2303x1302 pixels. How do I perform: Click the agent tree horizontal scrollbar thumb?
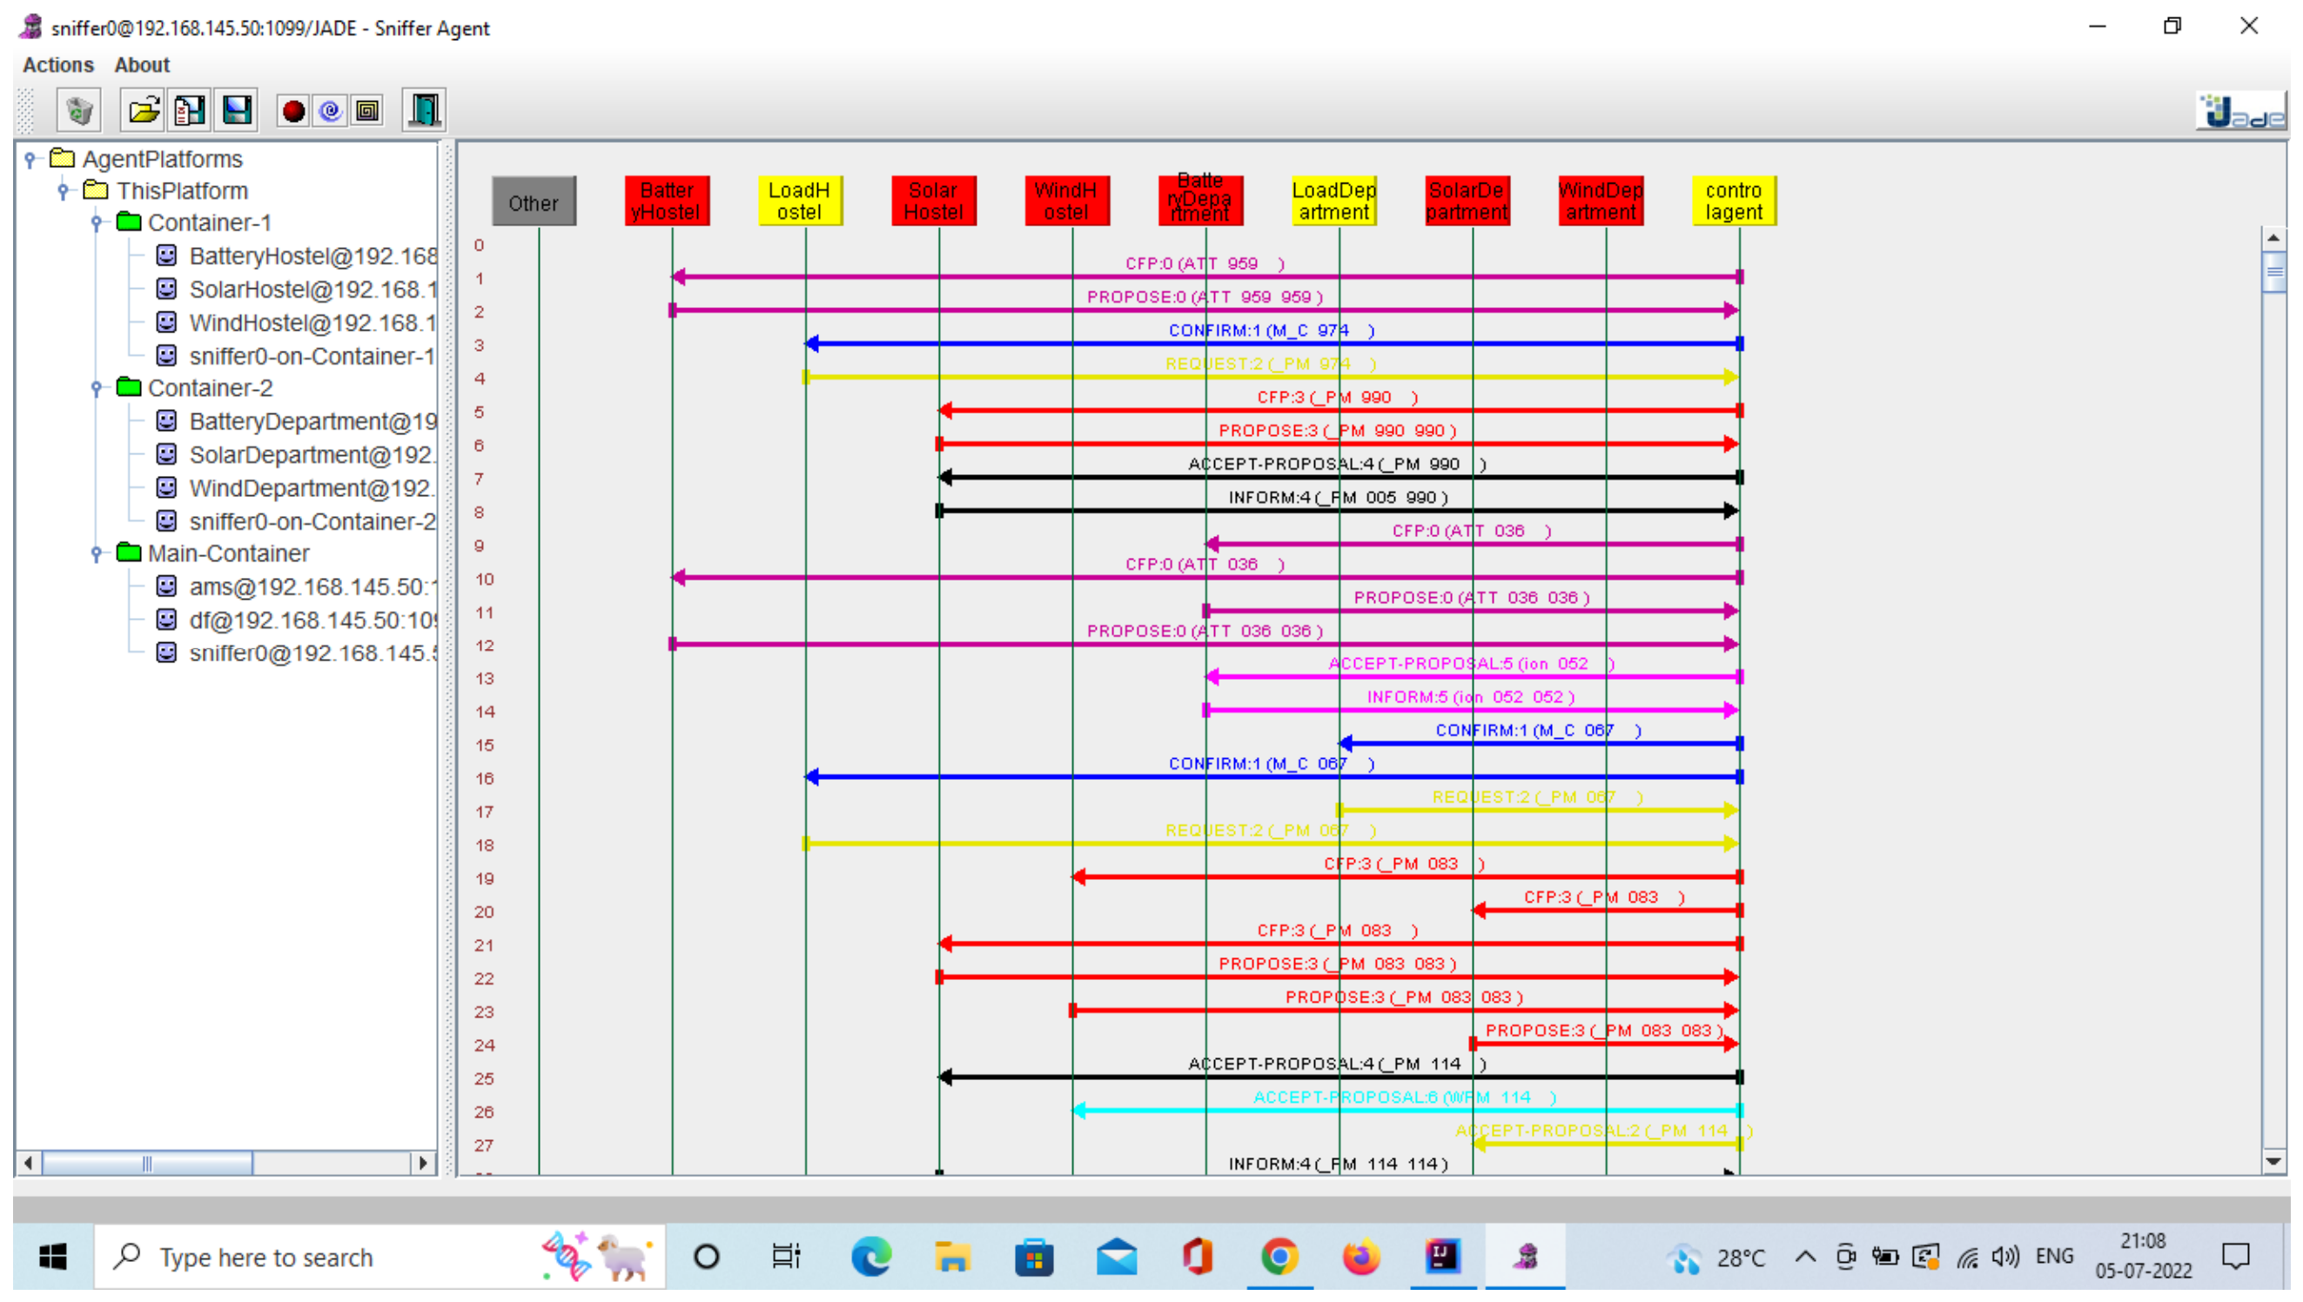click(x=146, y=1163)
